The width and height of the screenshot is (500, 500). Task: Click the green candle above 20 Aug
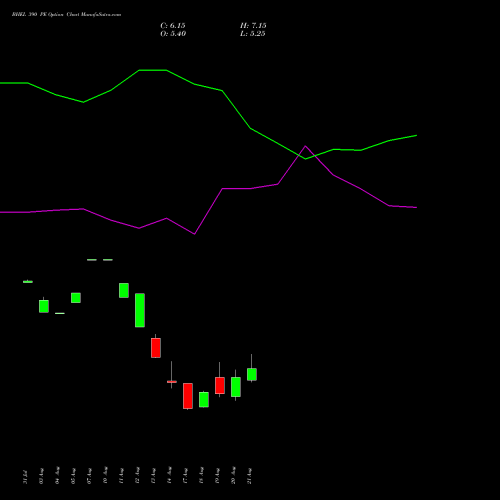[236, 387]
